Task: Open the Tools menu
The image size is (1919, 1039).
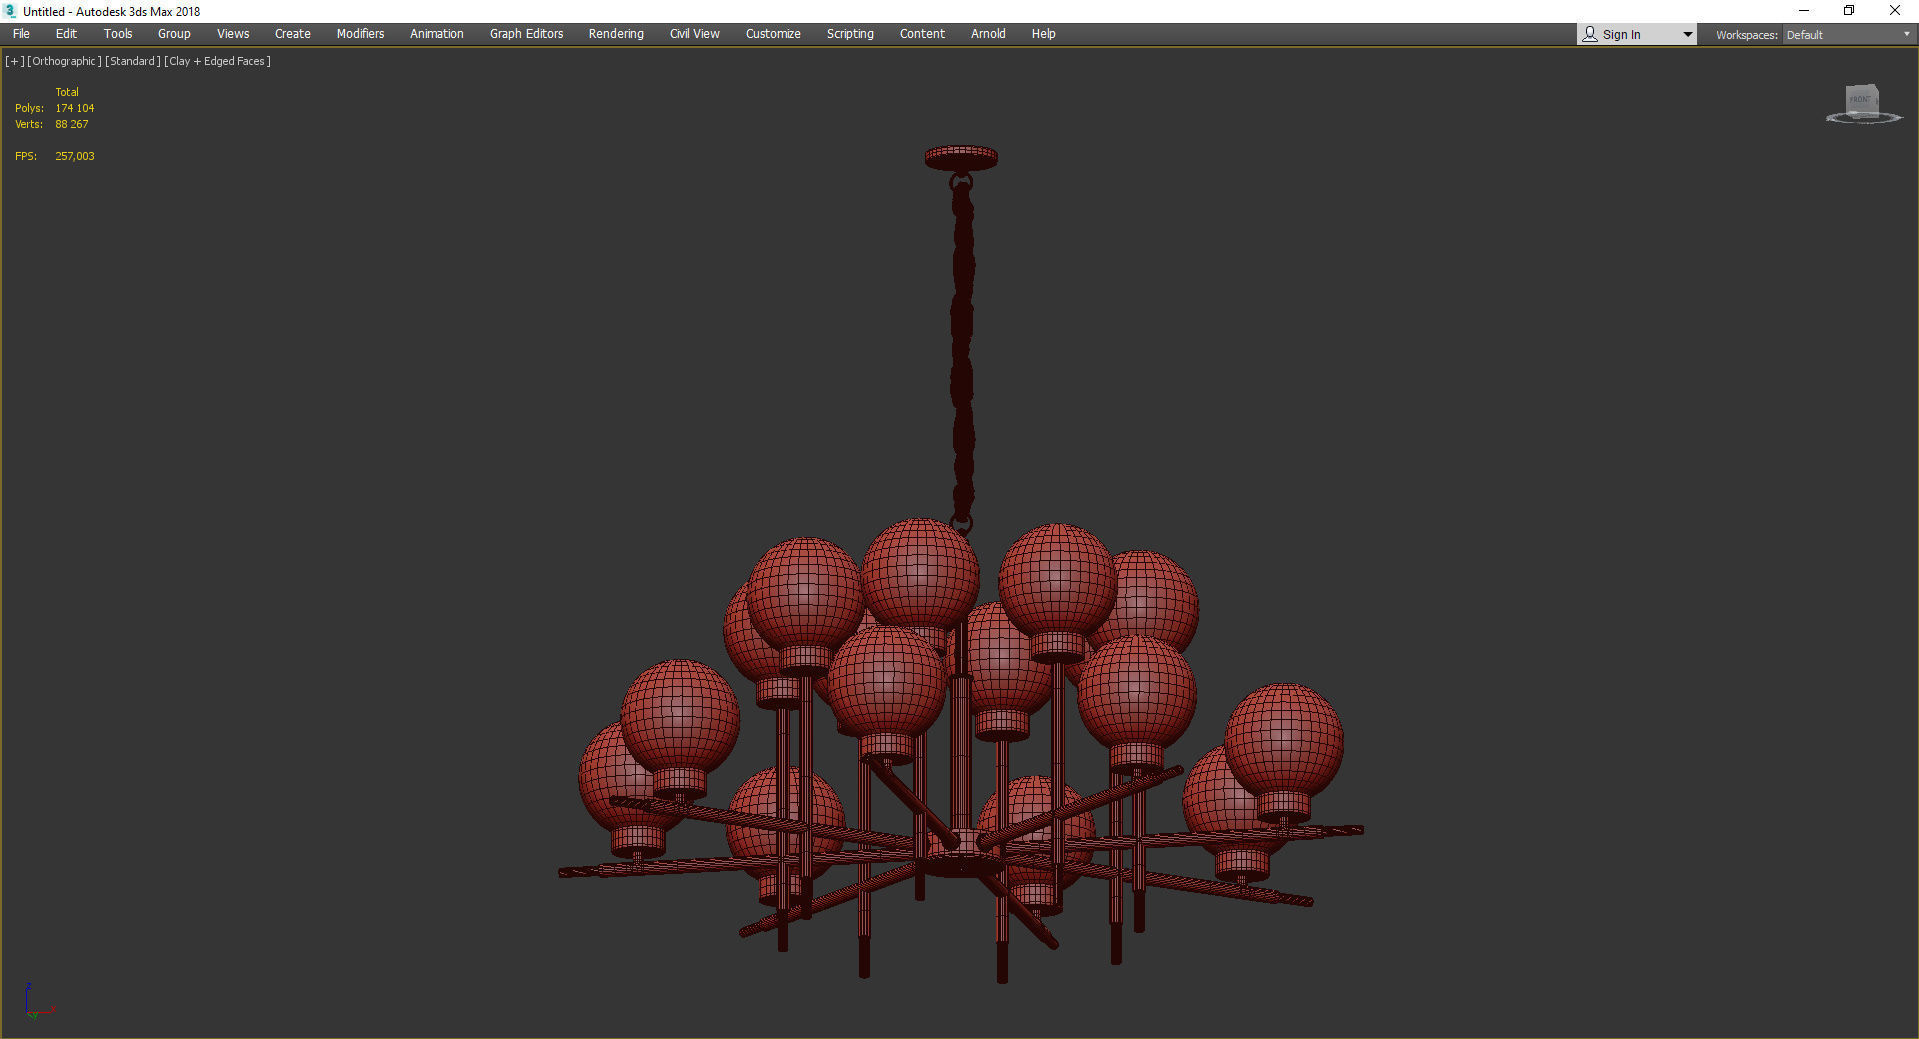Action: [x=118, y=34]
